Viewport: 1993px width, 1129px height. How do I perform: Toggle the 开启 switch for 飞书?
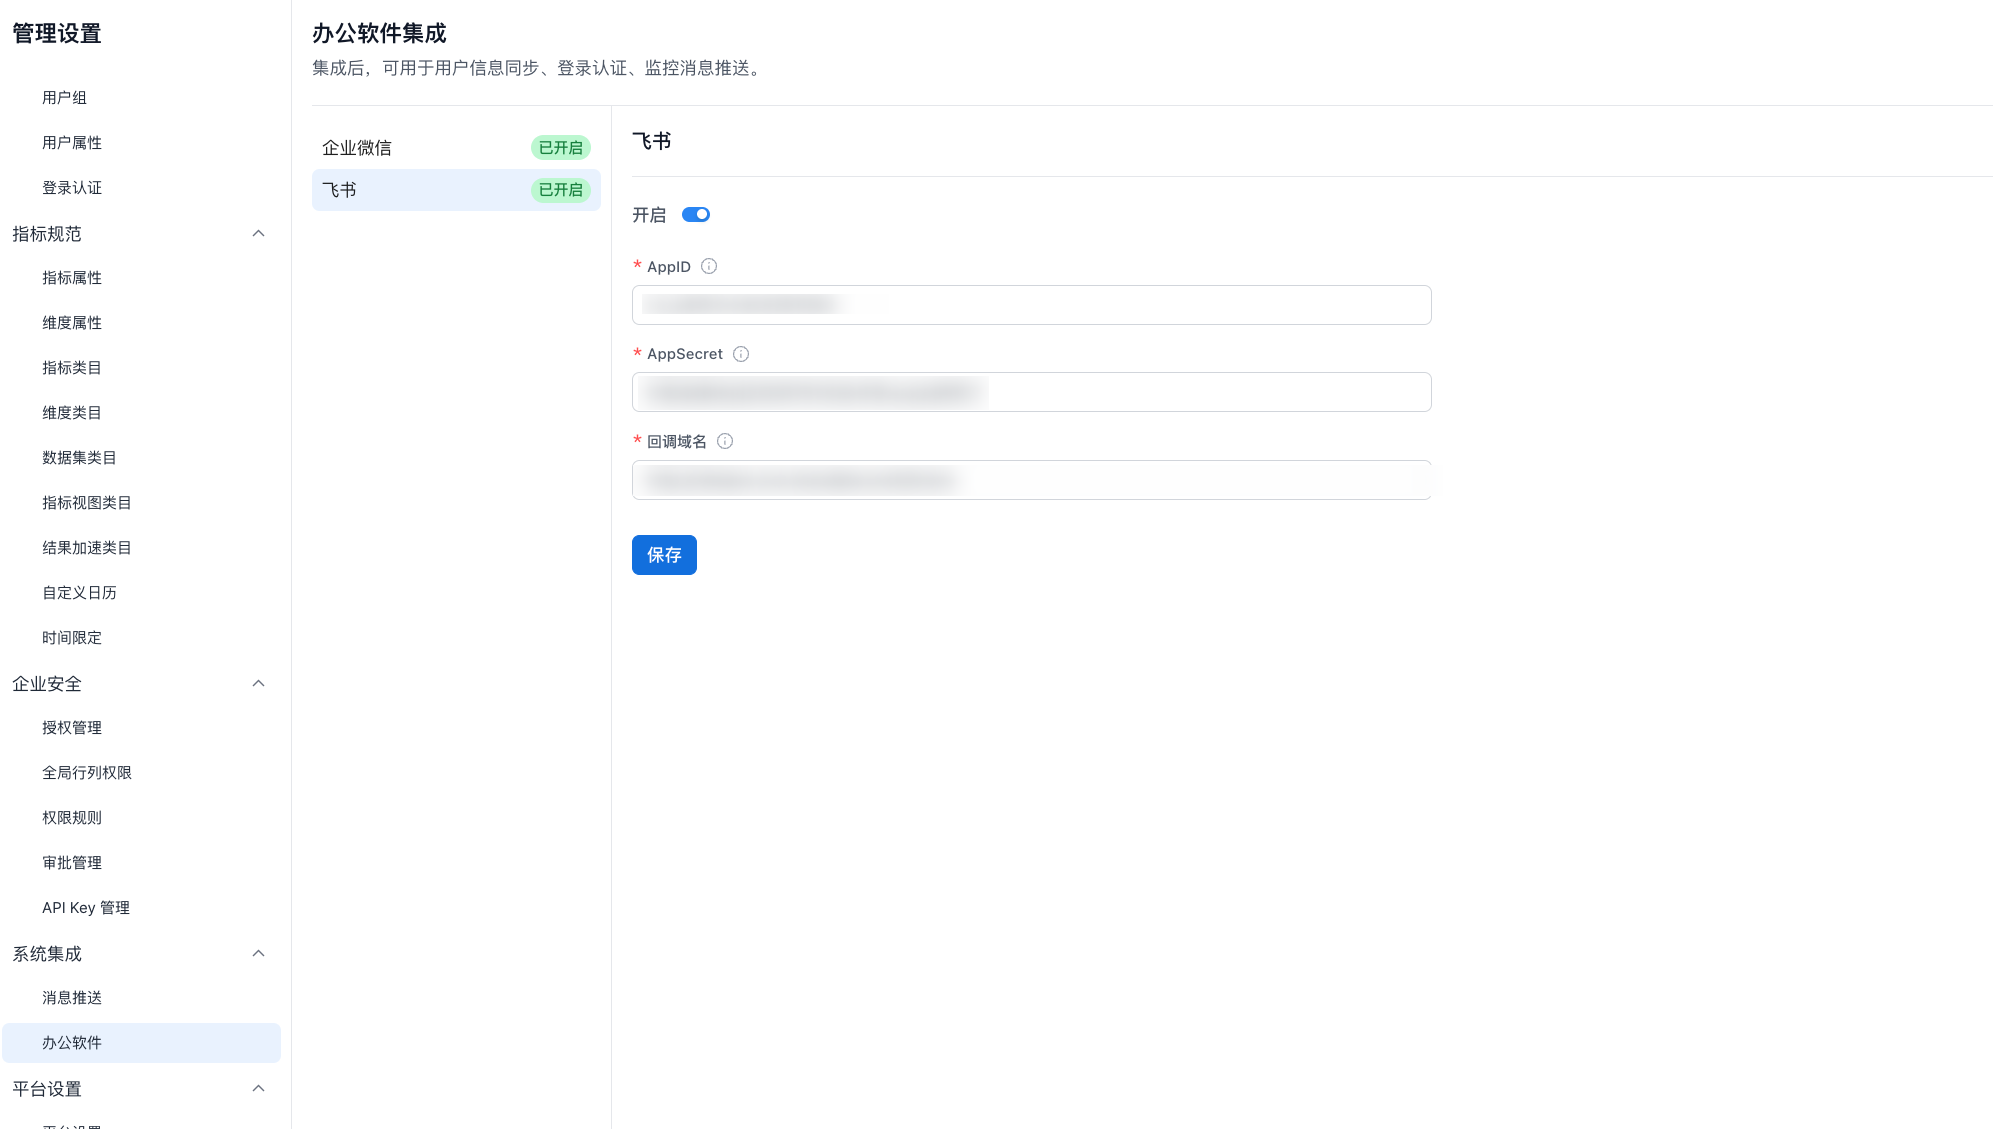696,214
